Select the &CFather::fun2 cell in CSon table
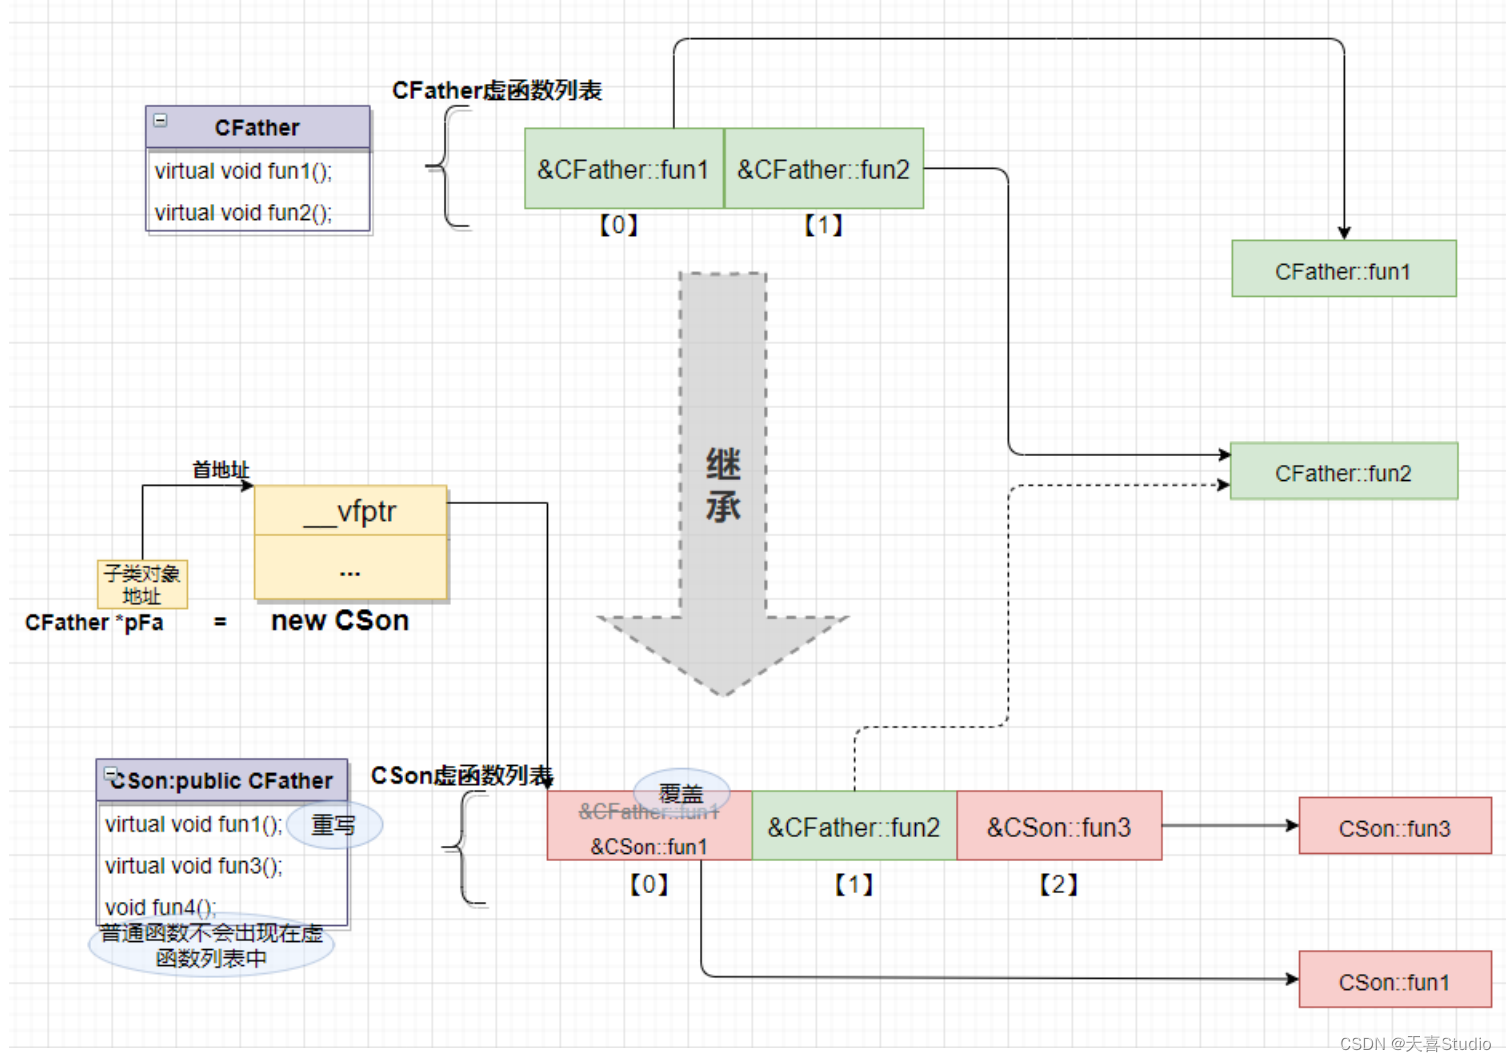This screenshot has width=1506, height=1062. (x=854, y=826)
